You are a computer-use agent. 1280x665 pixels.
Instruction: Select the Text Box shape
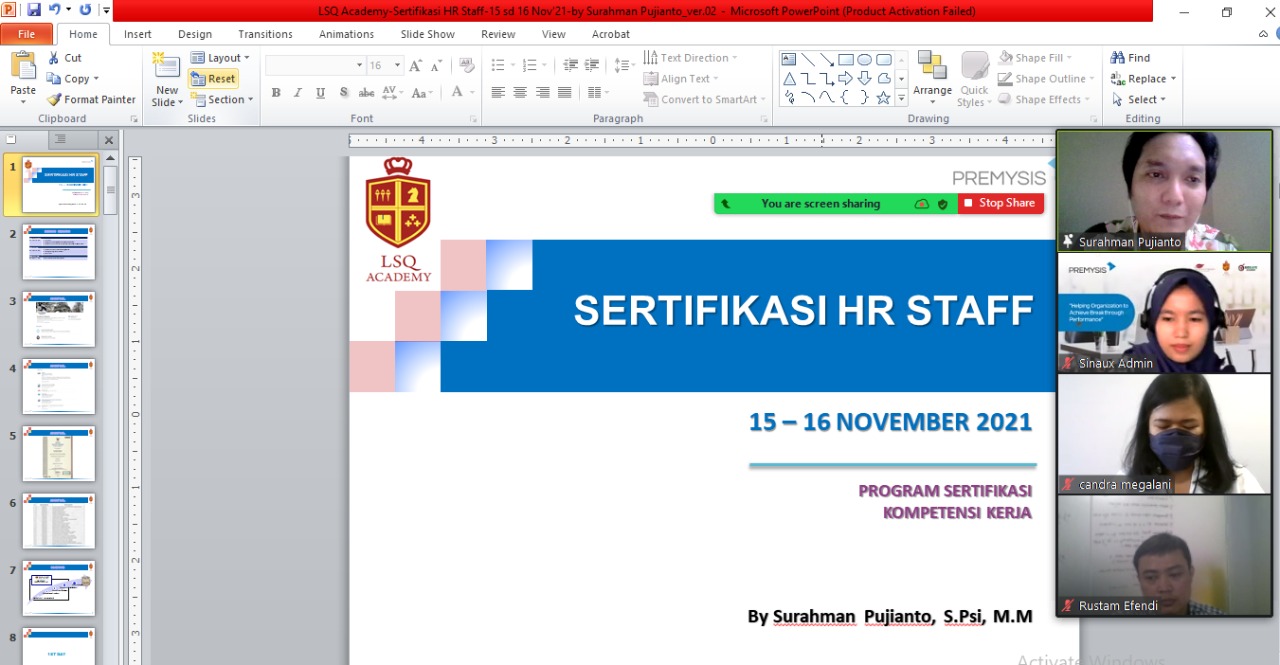coord(788,59)
